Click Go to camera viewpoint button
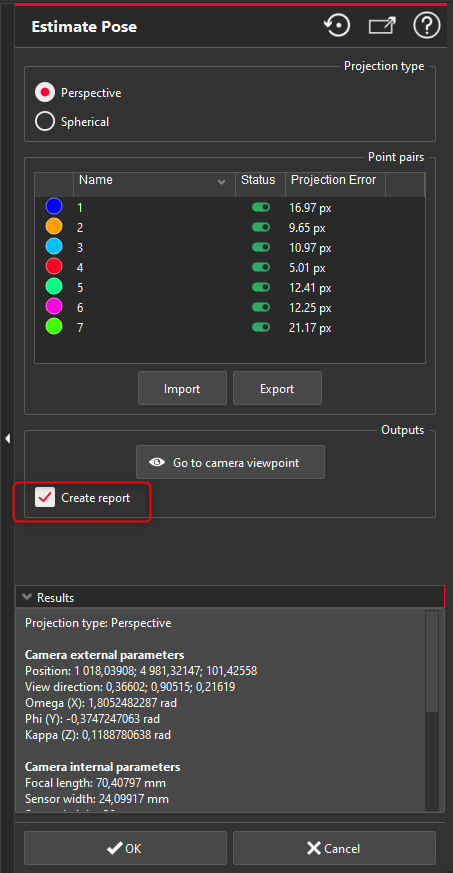453x873 pixels. pos(230,462)
